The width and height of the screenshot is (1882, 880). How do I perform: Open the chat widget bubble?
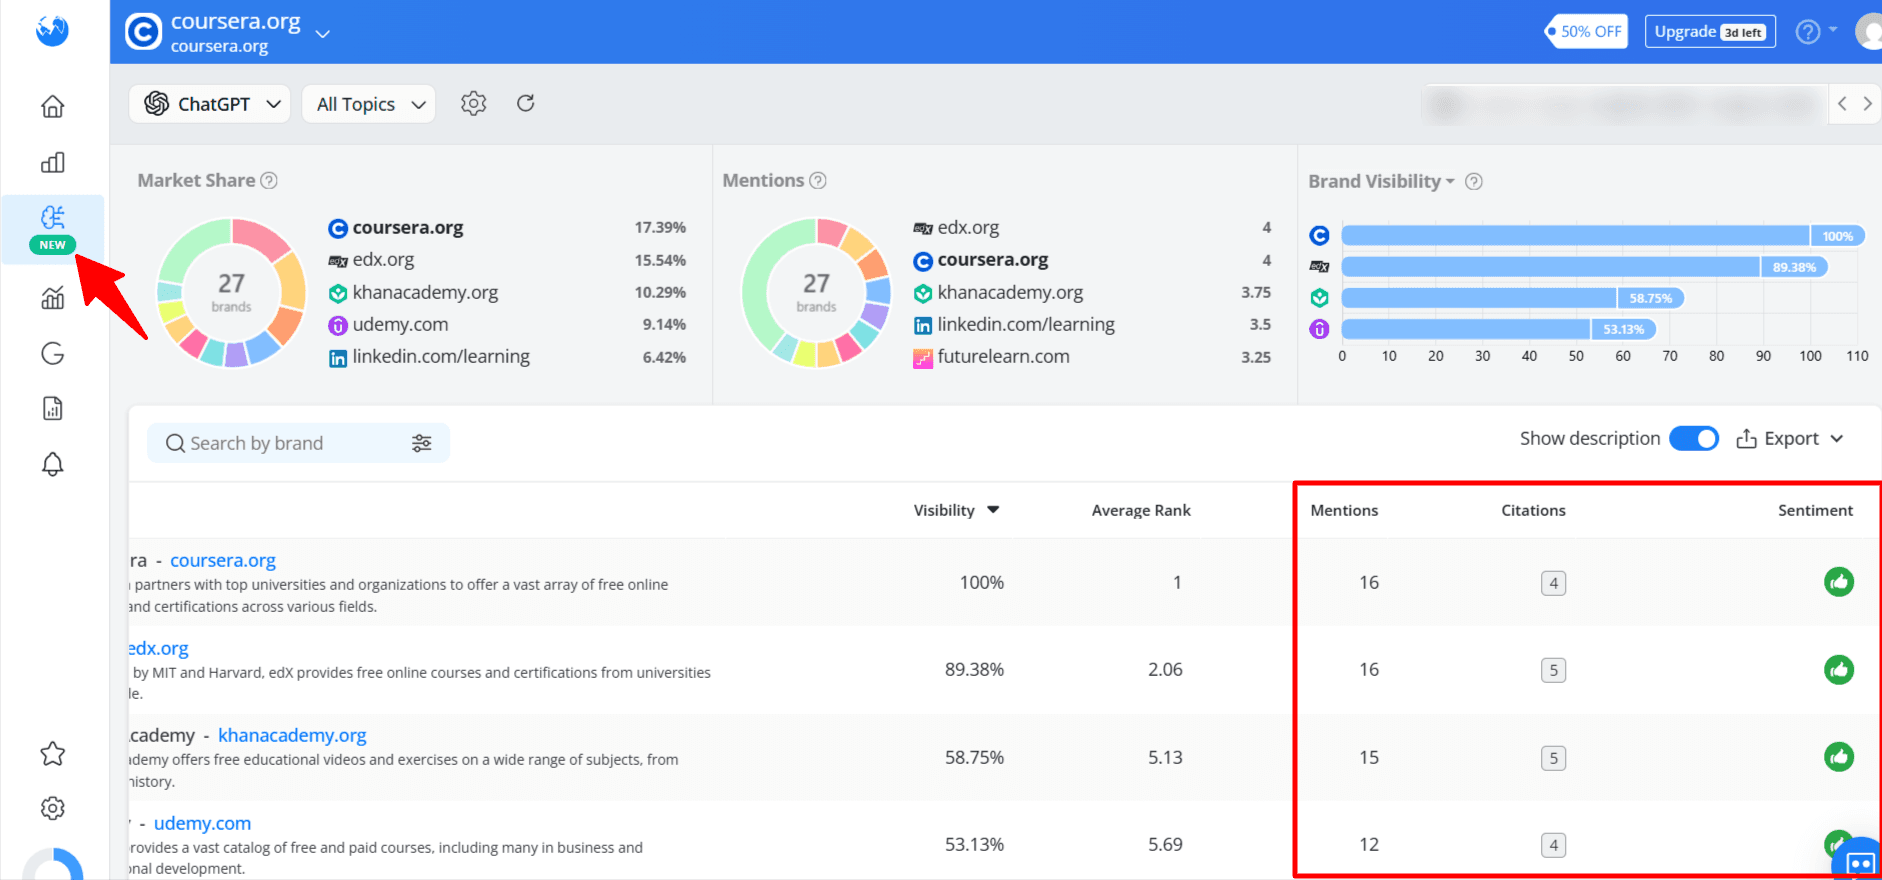click(1860, 862)
